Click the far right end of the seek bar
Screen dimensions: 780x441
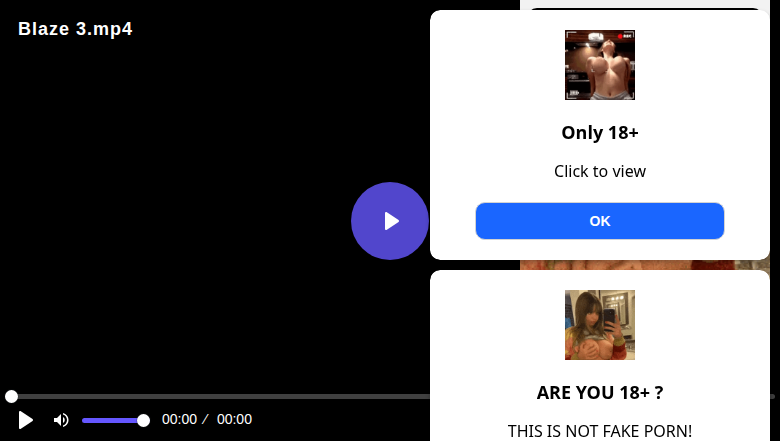point(773,396)
